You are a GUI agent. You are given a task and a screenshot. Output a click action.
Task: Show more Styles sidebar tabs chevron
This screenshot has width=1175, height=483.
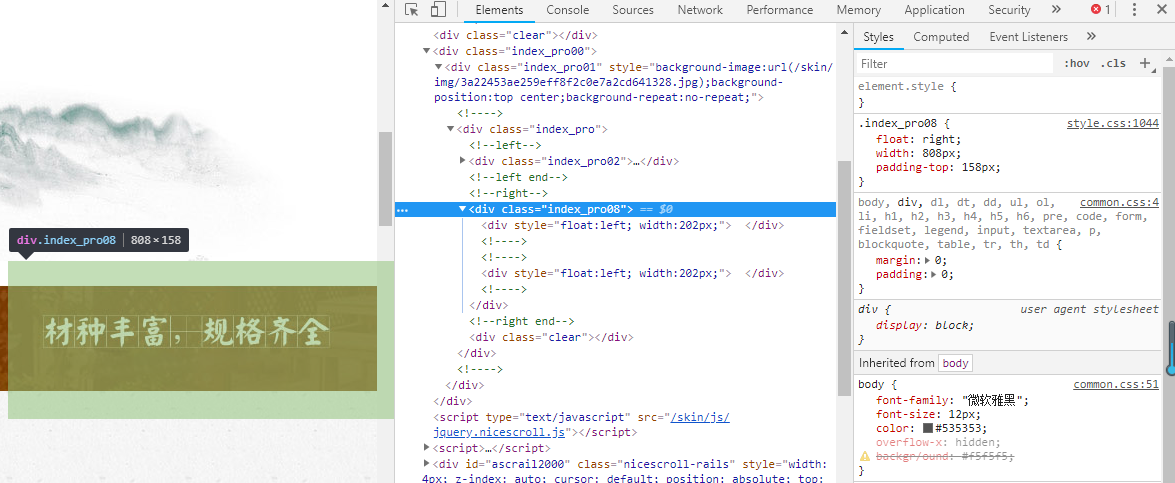point(1091,37)
